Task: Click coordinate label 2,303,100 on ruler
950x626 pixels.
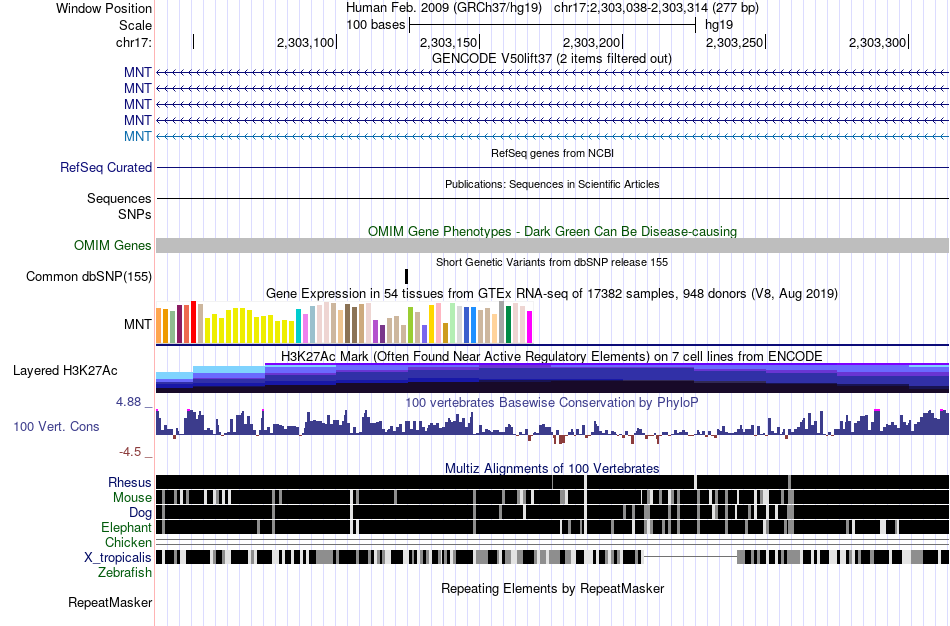Action: (x=305, y=42)
